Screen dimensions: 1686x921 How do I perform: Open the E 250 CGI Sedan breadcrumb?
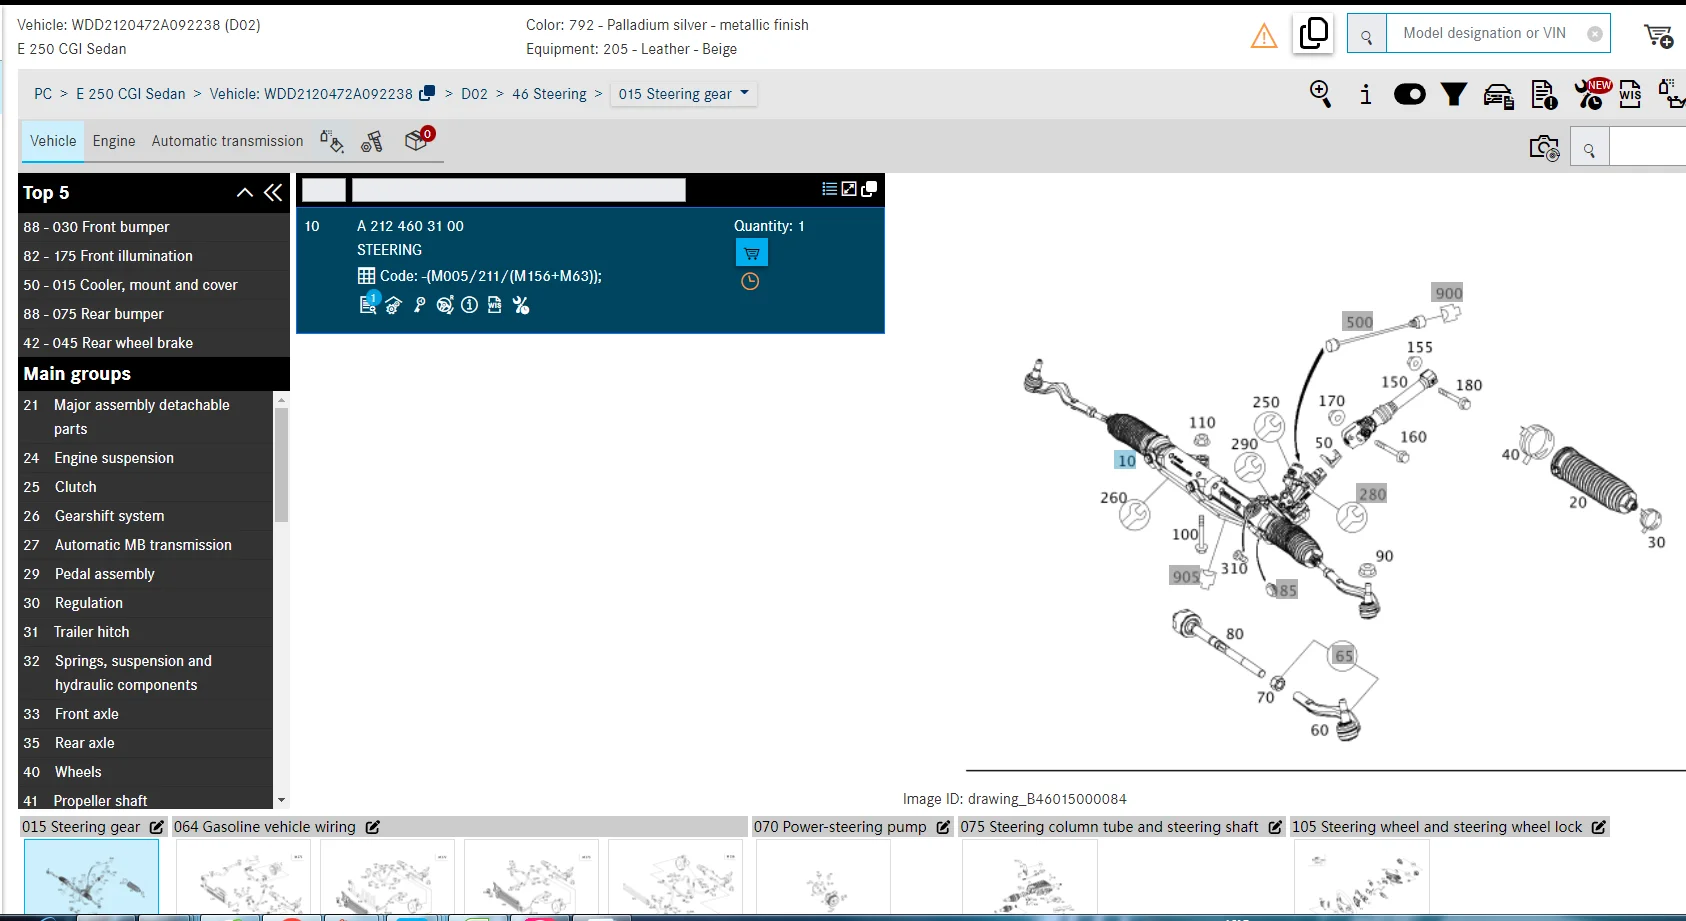pos(131,94)
